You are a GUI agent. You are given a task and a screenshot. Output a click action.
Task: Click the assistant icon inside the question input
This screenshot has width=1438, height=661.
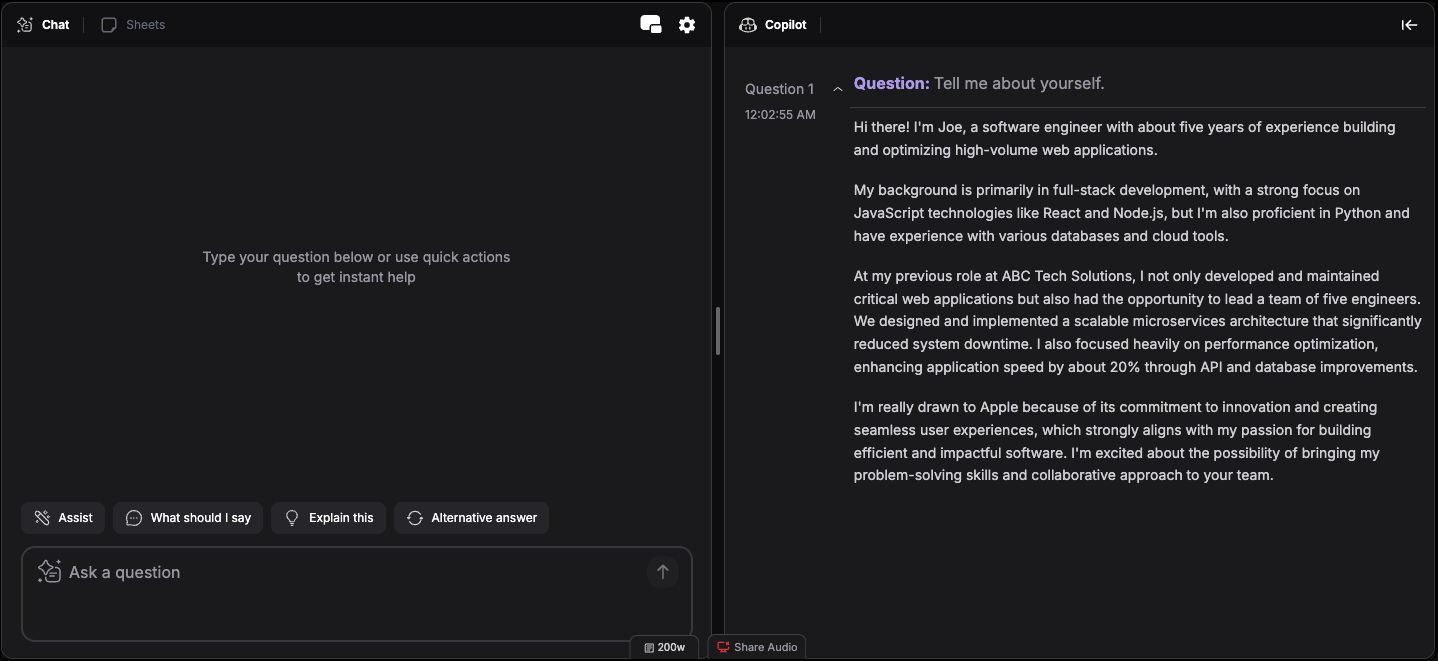coord(48,570)
